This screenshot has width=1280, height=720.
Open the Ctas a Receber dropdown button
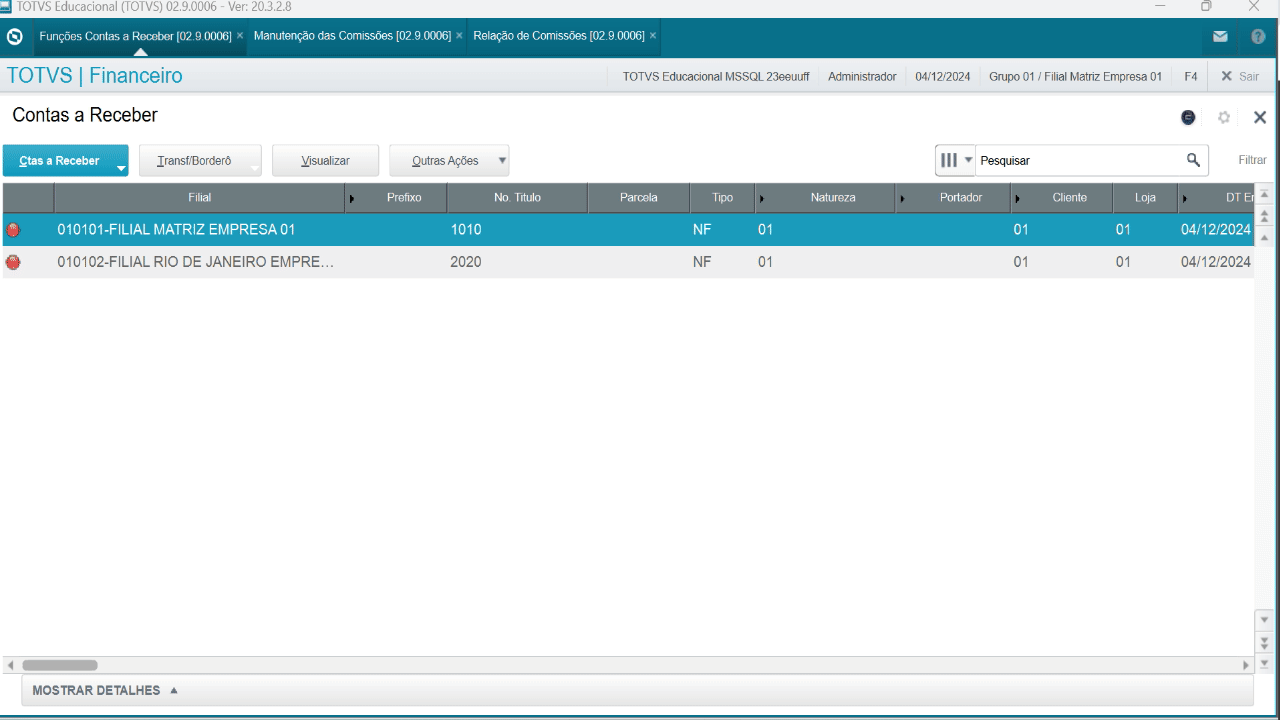coord(66,161)
